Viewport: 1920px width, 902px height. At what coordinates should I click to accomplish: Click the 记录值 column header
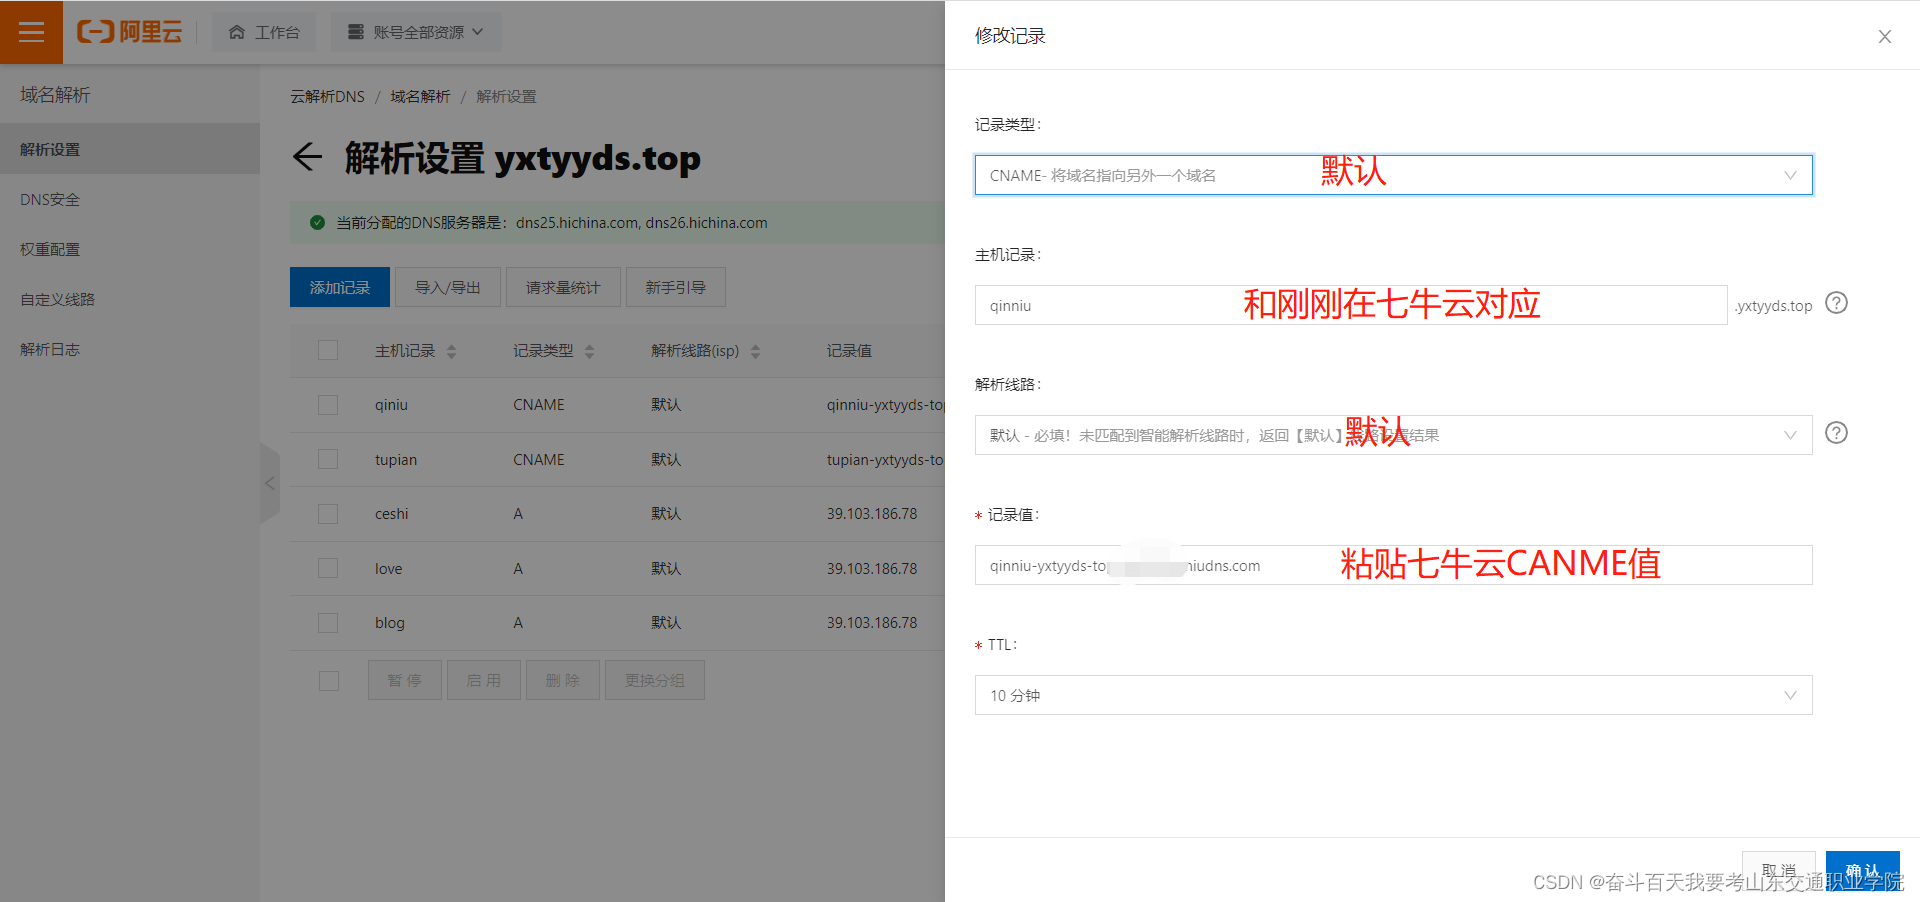[x=849, y=351]
